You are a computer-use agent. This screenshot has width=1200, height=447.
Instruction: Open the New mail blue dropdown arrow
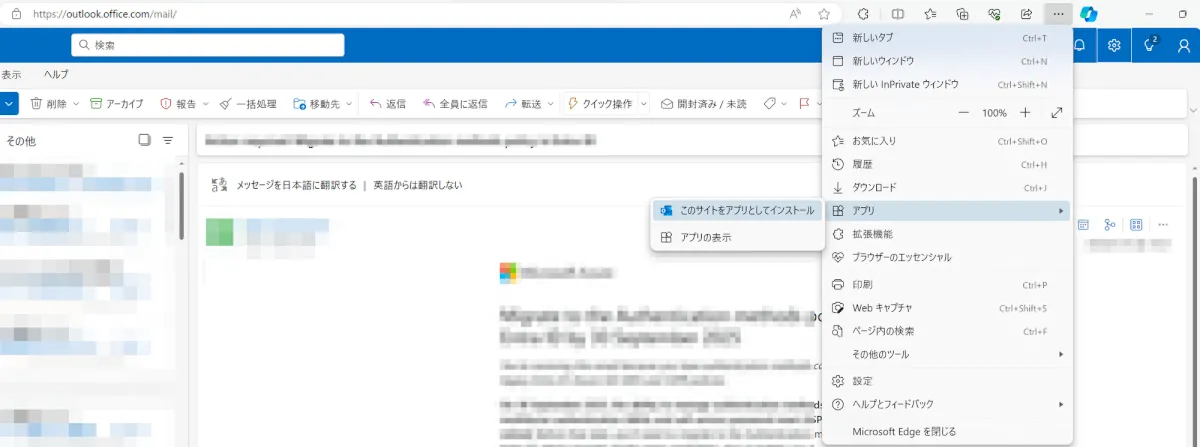click(9, 103)
